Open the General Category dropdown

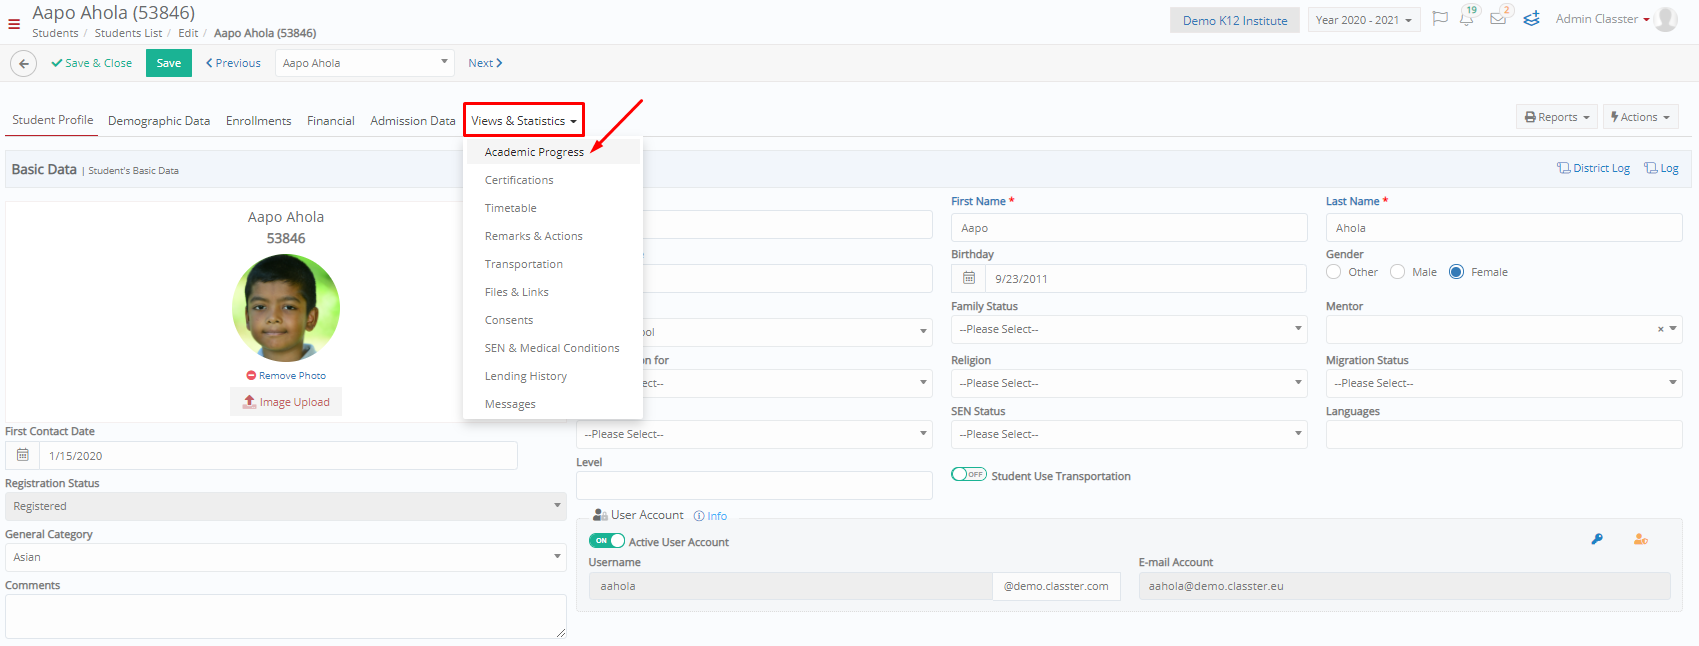[286, 557]
